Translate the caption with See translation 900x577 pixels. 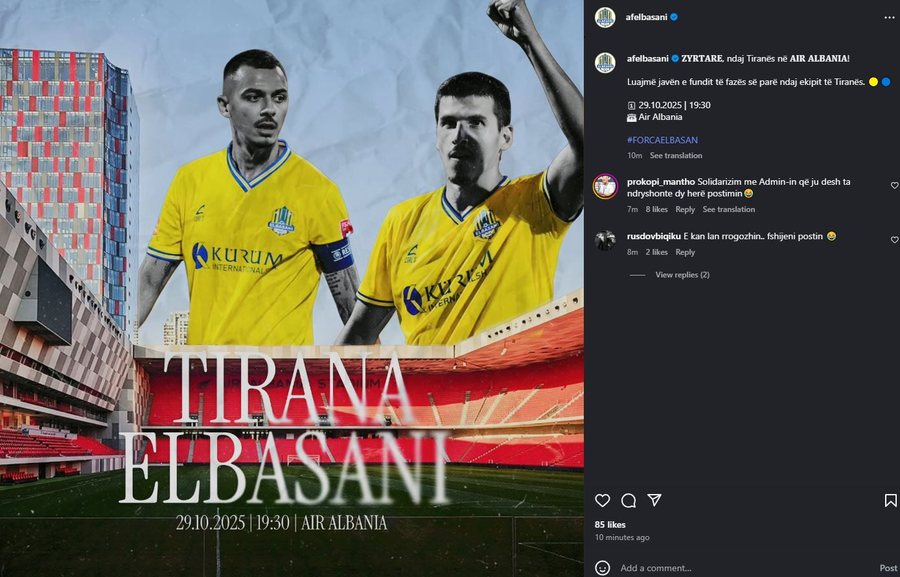(x=676, y=156)
